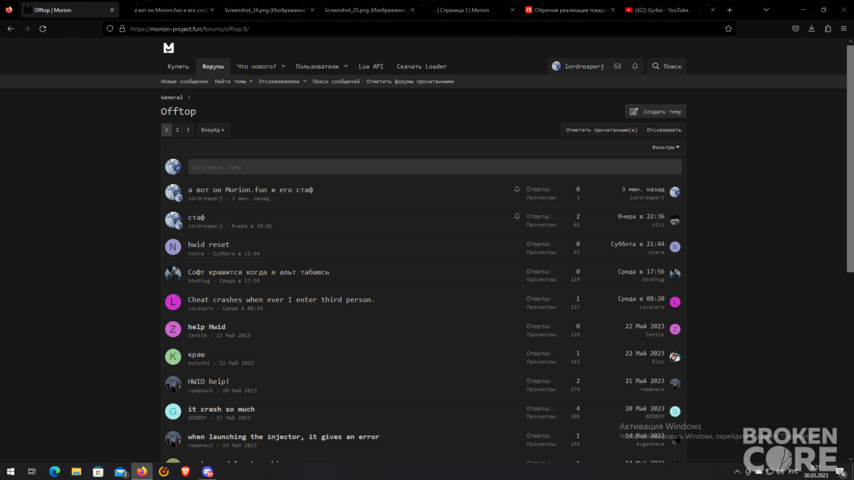Viewport: 854px width, 480px height.
Task: Open the nzera avatar on hwid reset
Action: pyautogui.click(x=173, y=247)
